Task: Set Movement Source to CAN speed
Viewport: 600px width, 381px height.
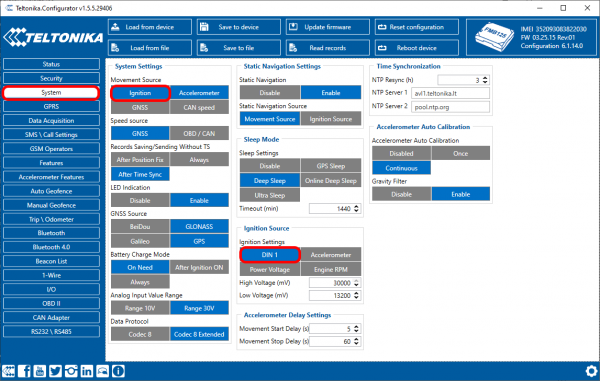Action: (x=199, y=107)
